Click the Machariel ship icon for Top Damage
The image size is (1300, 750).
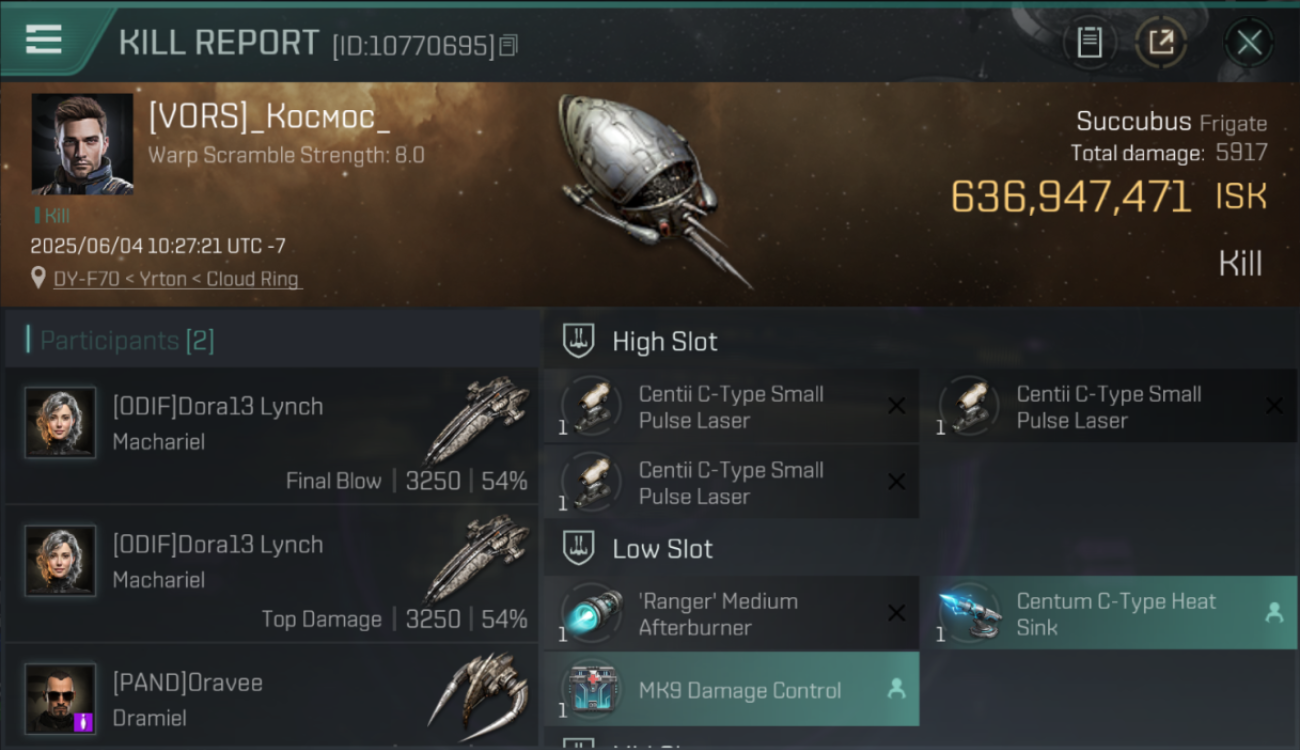tap(477, 560)
